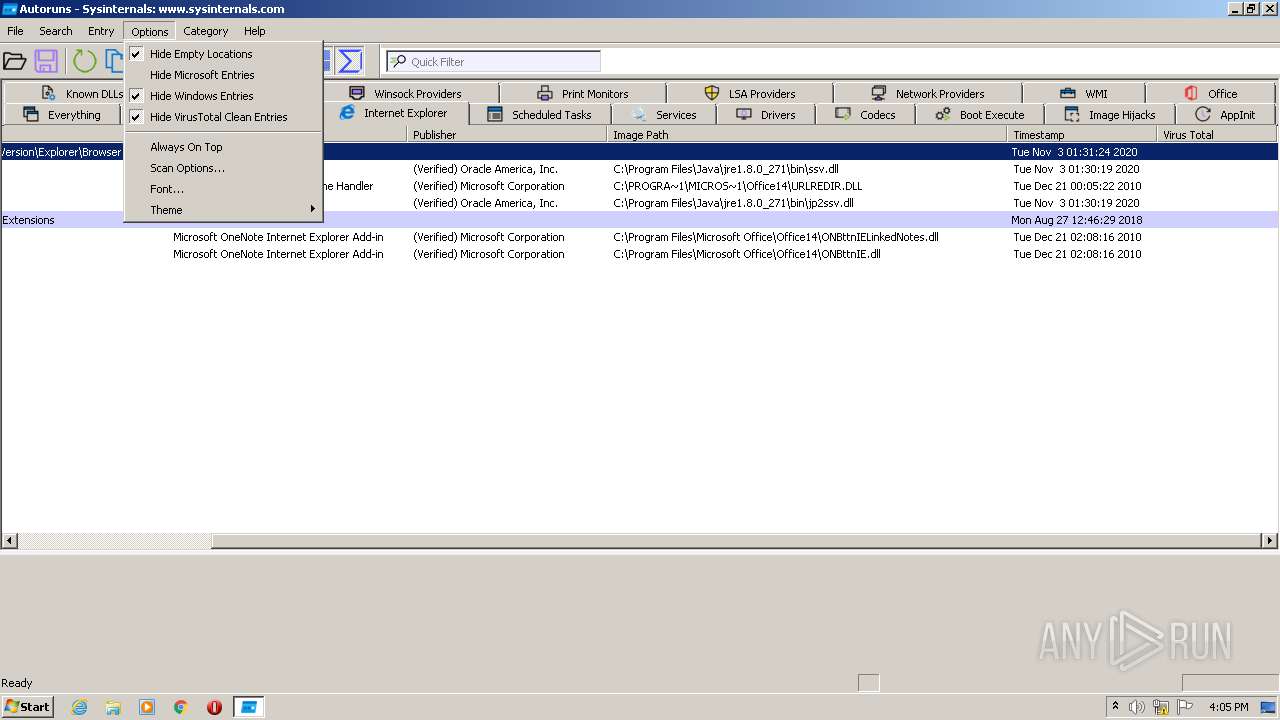Screen dimensions: 1280x720
Task: Open Windows Media Player taskbar icon
Action: tap(147, 707)
